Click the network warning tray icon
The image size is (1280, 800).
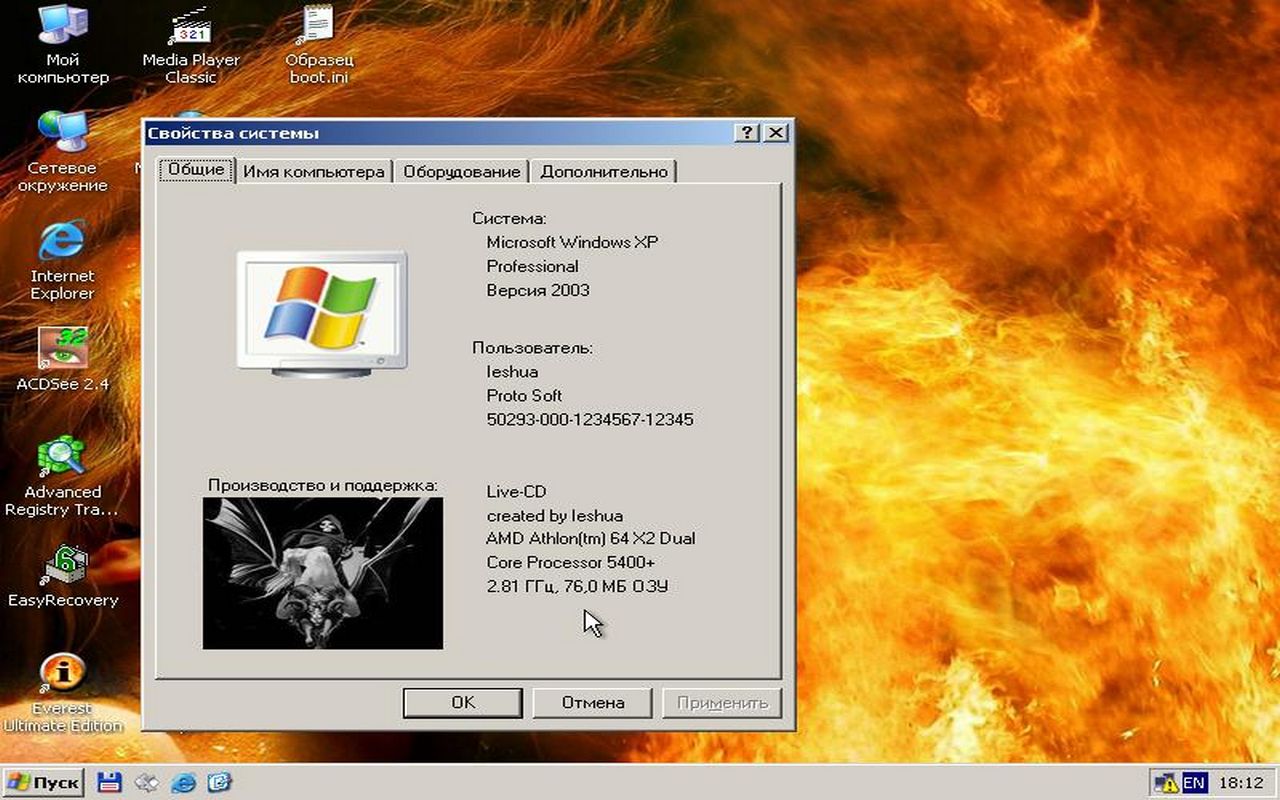1165,782
